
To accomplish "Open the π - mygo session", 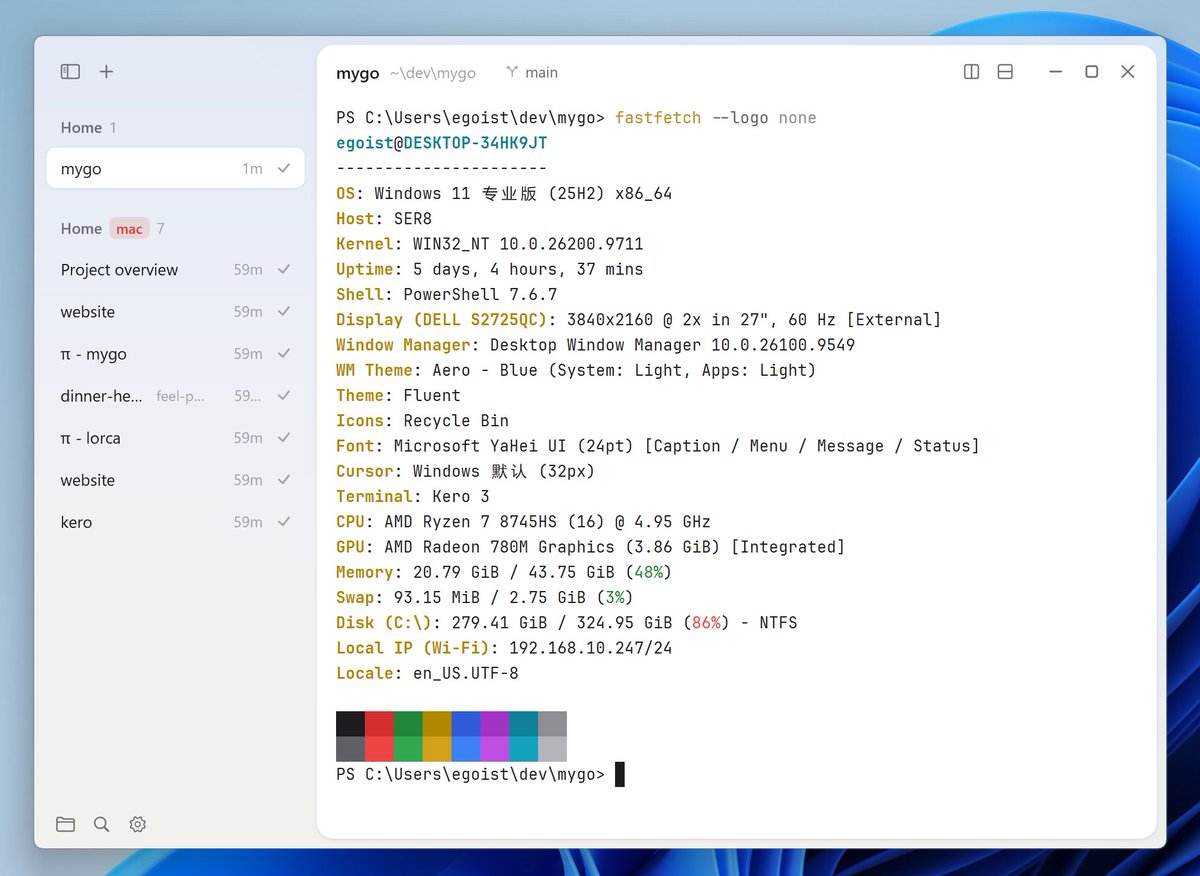I will coord(175,354).
